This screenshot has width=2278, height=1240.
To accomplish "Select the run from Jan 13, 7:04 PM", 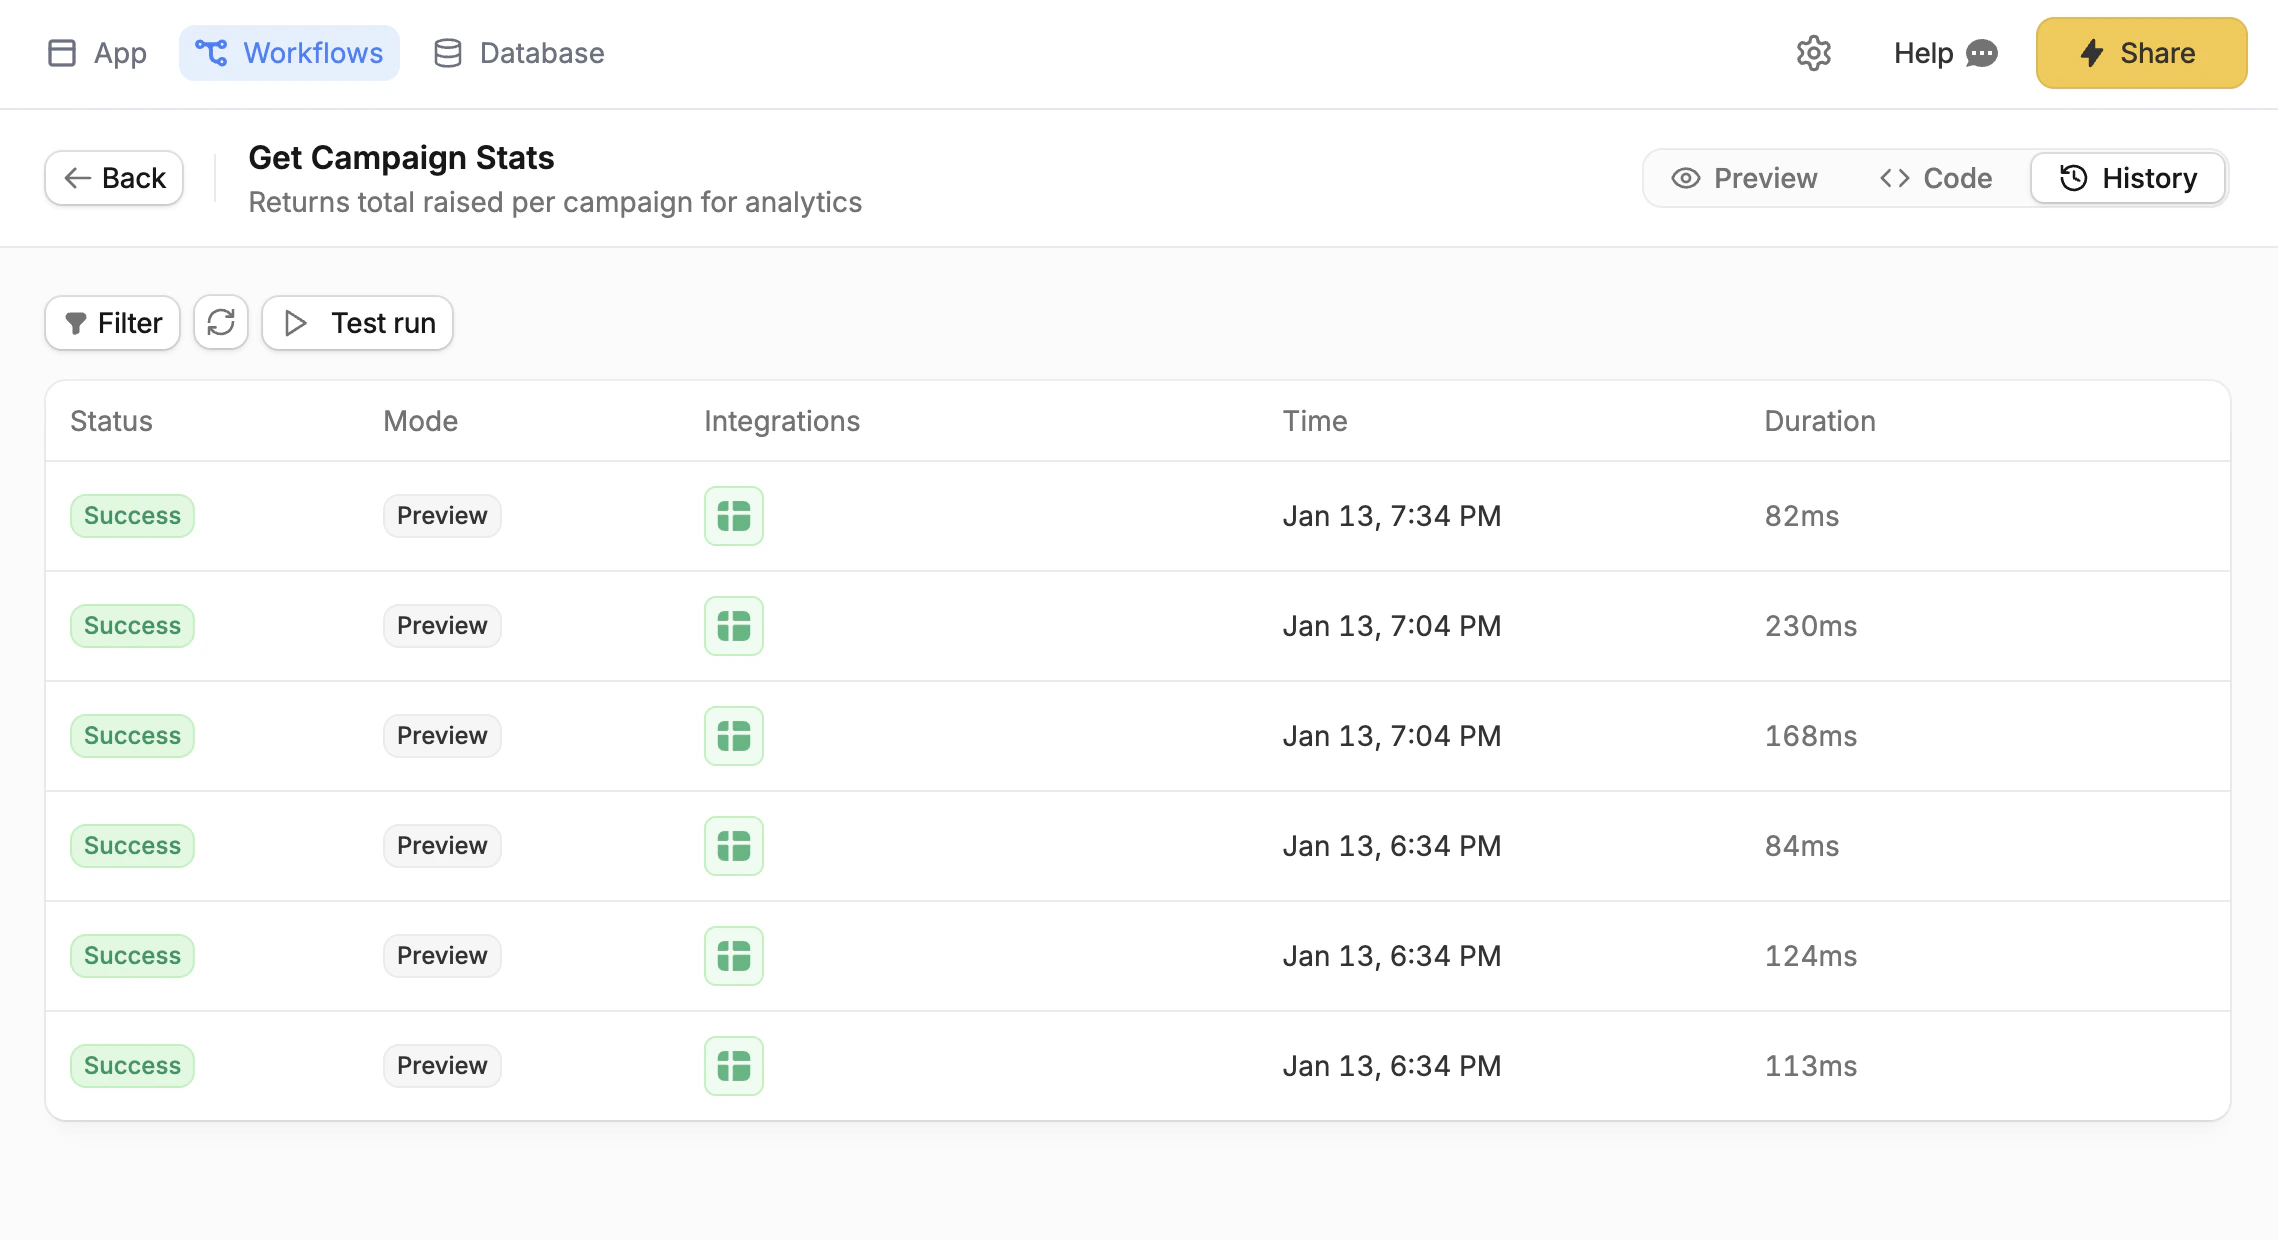I will 1392,625.
